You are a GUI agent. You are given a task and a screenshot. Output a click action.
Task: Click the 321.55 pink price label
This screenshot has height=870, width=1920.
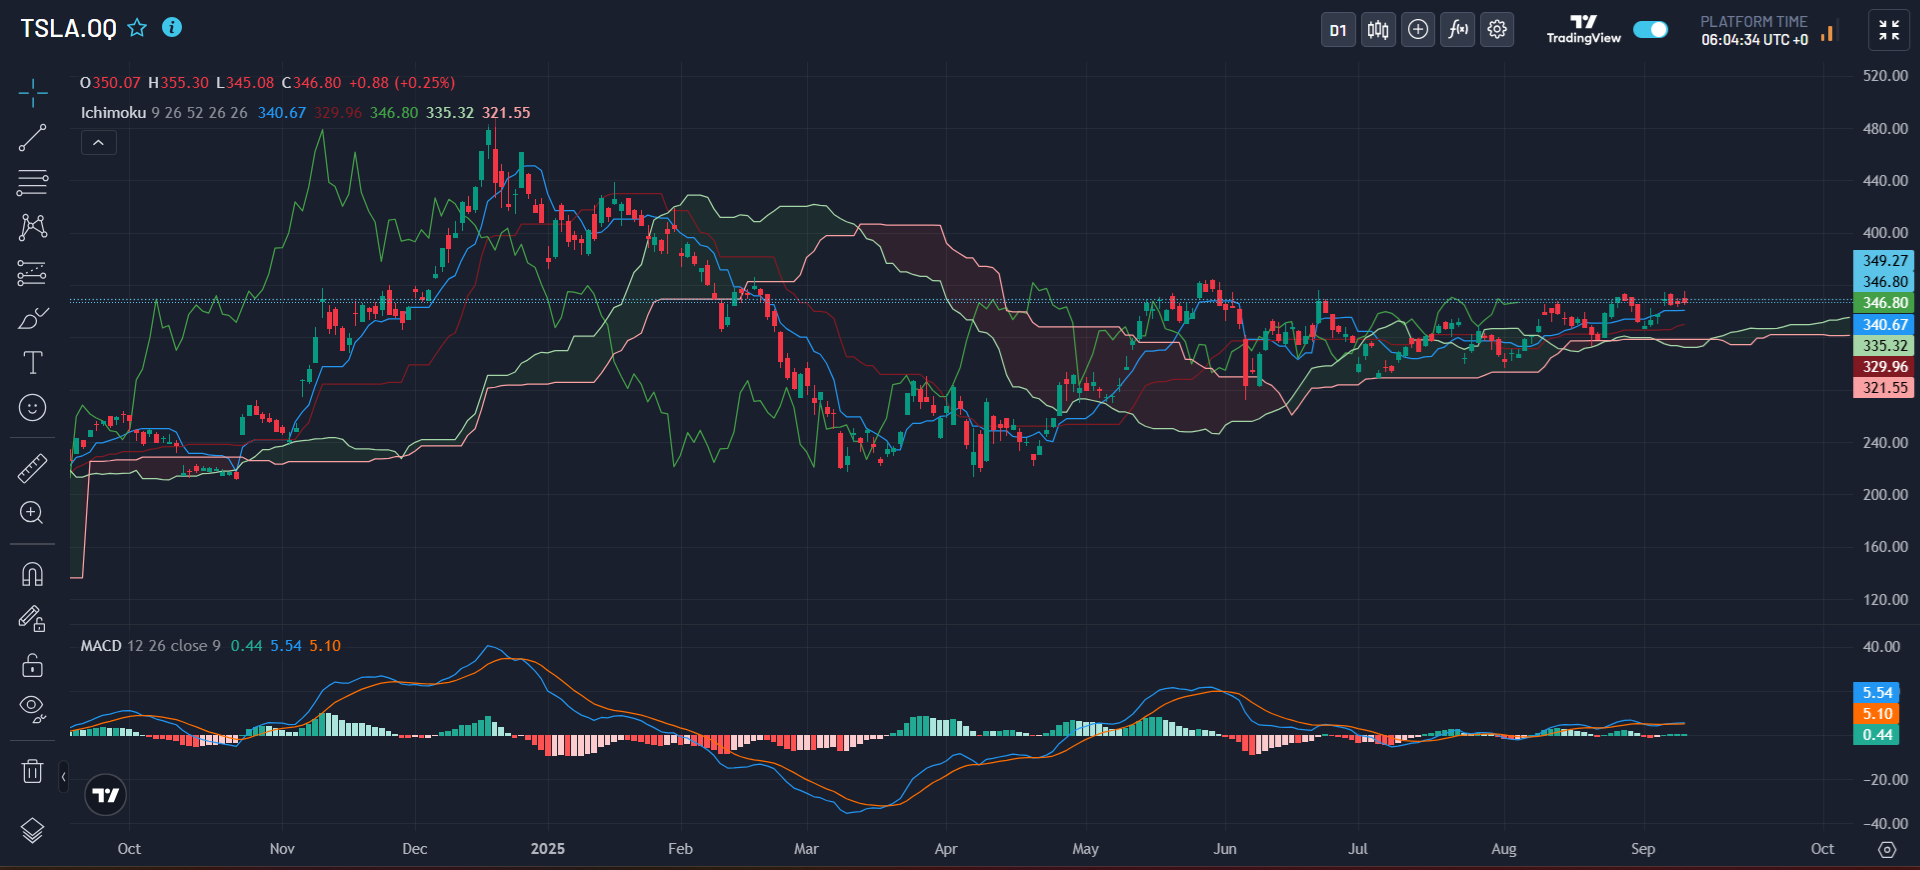(1884, 387)
